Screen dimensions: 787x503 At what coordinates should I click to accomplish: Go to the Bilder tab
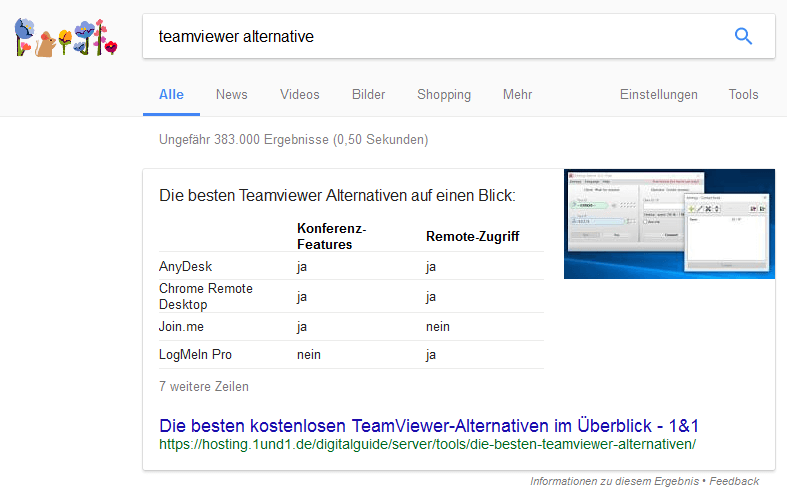click(x=368, y=95)
